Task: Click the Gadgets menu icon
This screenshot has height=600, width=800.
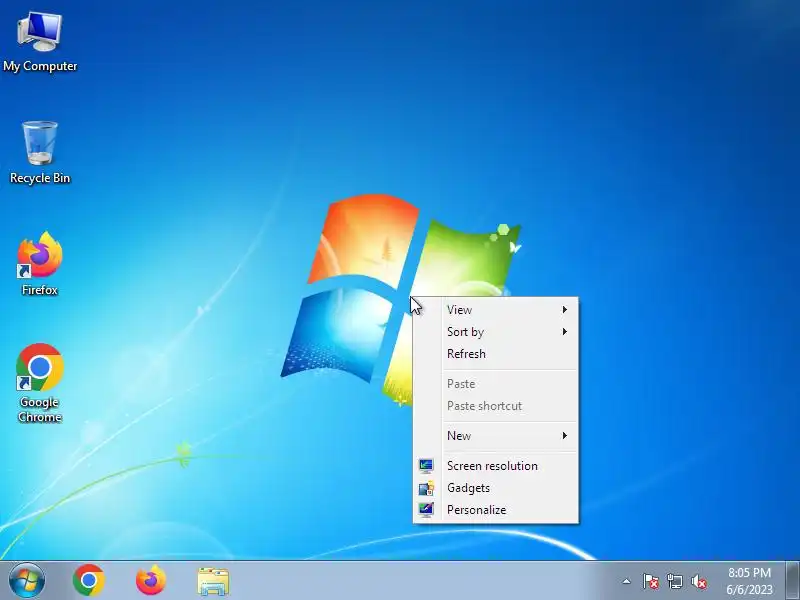Action: point(426,488)
